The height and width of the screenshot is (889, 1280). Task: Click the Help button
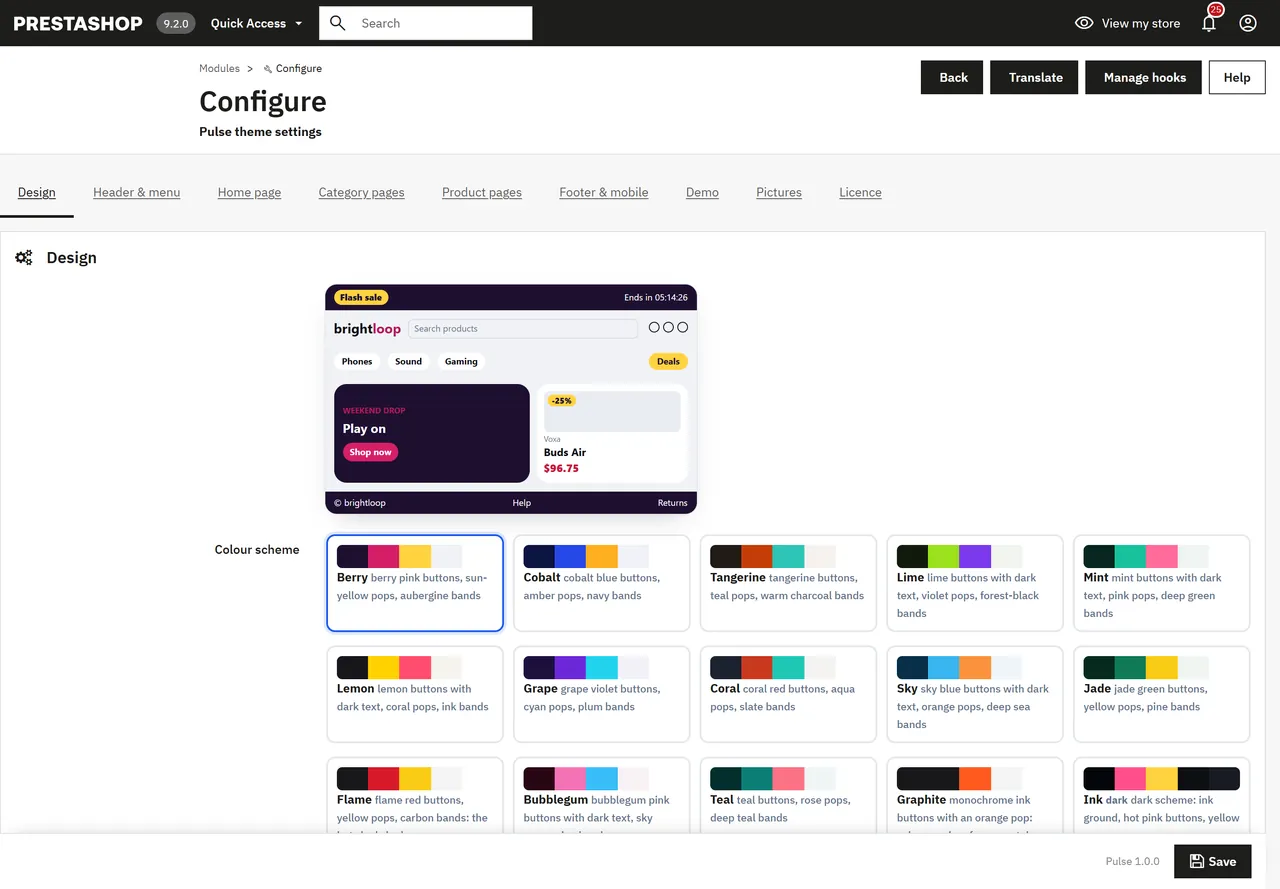(x=1237, y=78)
